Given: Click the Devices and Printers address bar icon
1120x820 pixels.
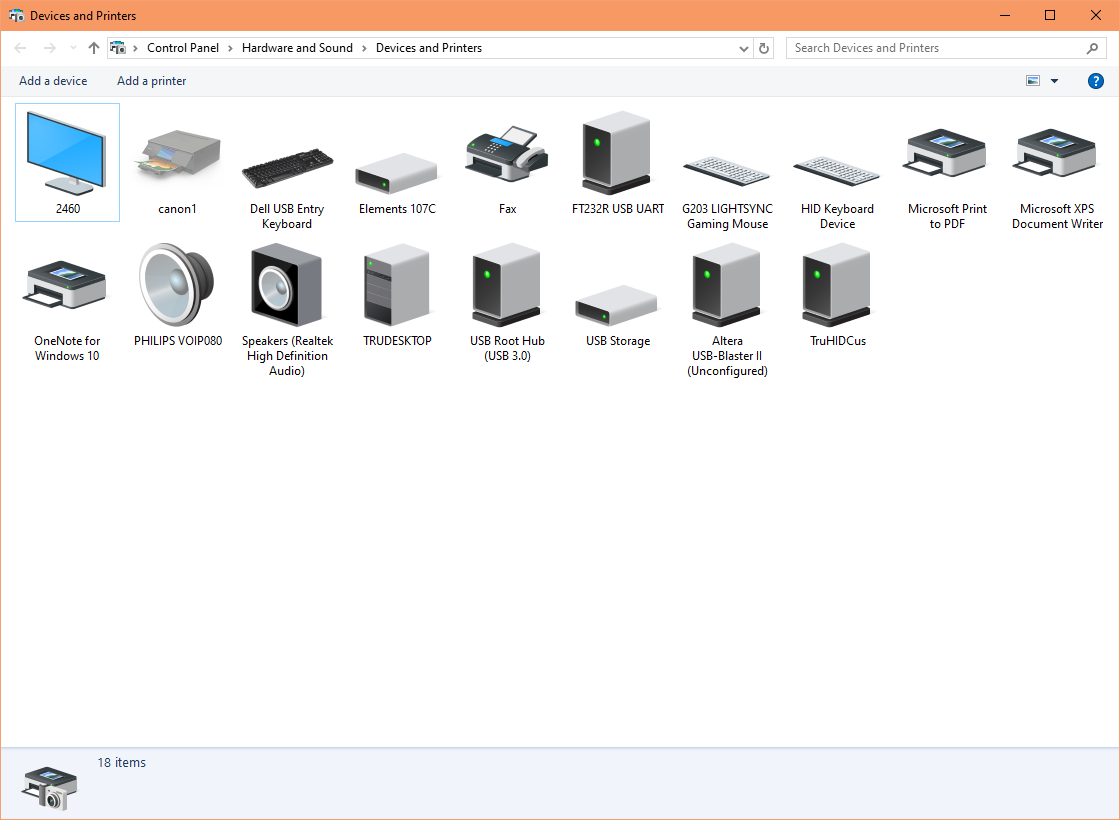Looking at the screenshot, I should click(x=118, y=48).
